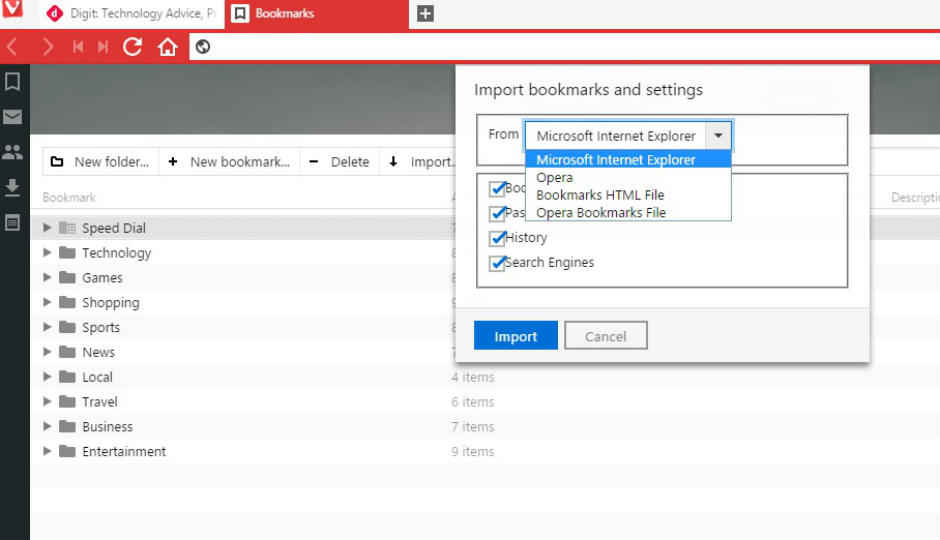The width and height of the screenshot is (940, 540).
Task: Click the Description column header
Action: point(915,197)
